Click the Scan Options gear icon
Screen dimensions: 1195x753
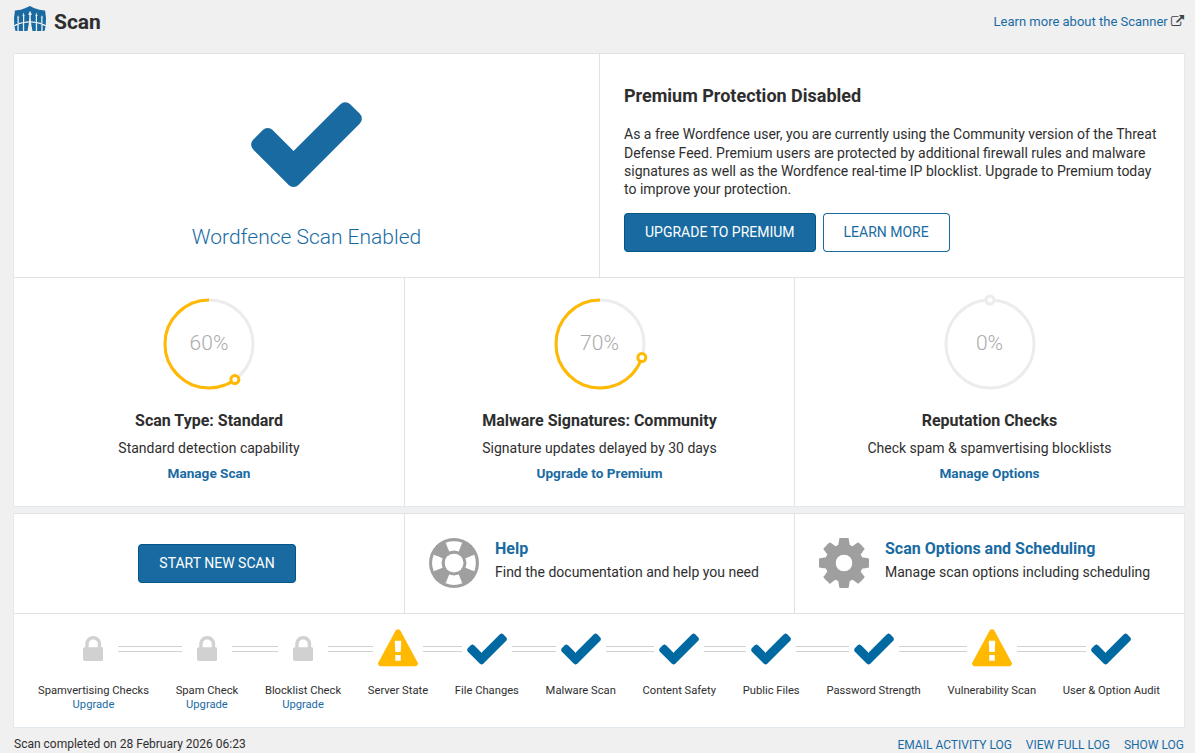(x=843, y=563)
